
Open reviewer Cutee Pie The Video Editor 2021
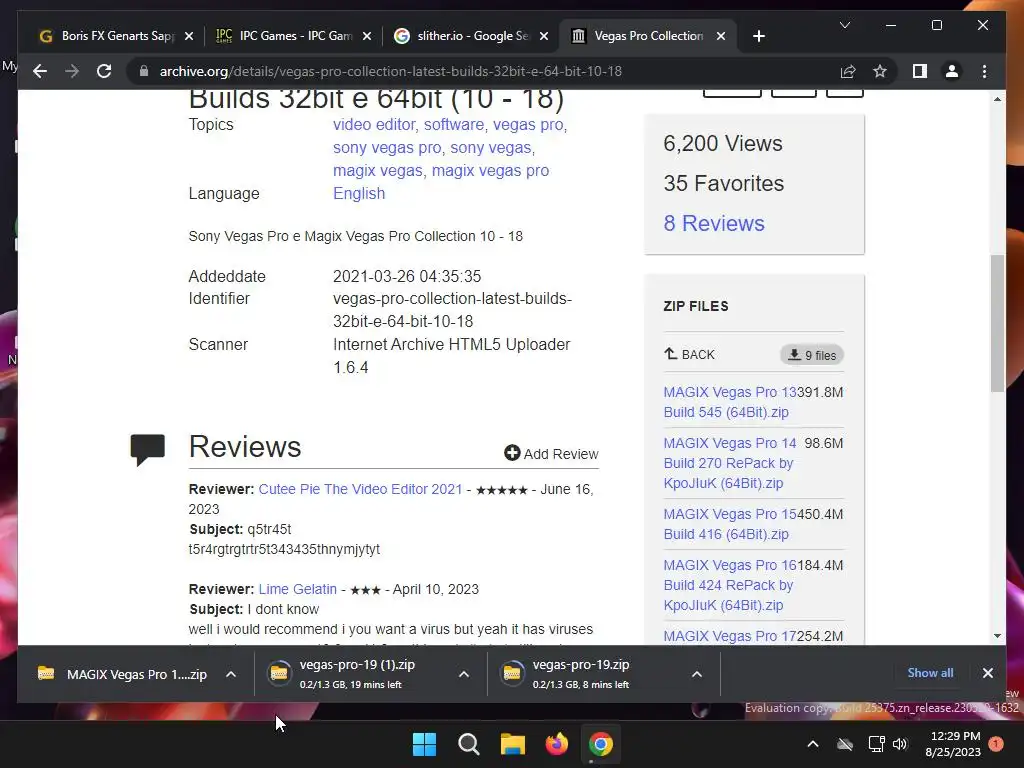click(x=360, y=489)
